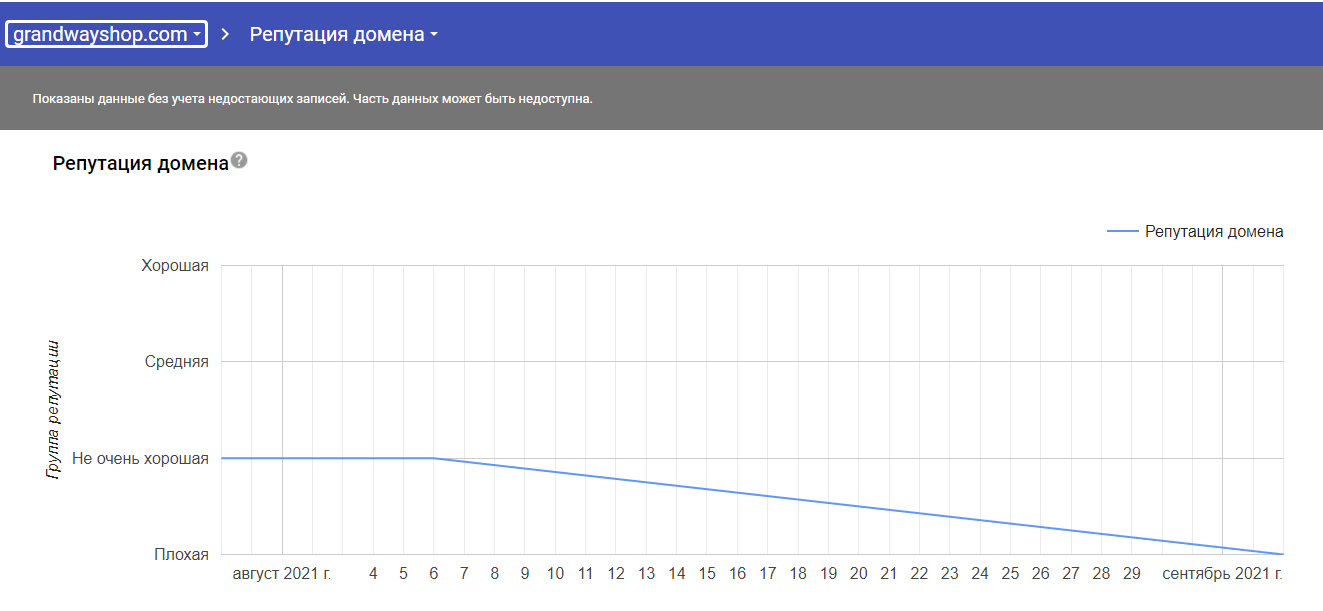
Task: Click the Хорошая y-axis label
Action: click(x=175, y=265)
